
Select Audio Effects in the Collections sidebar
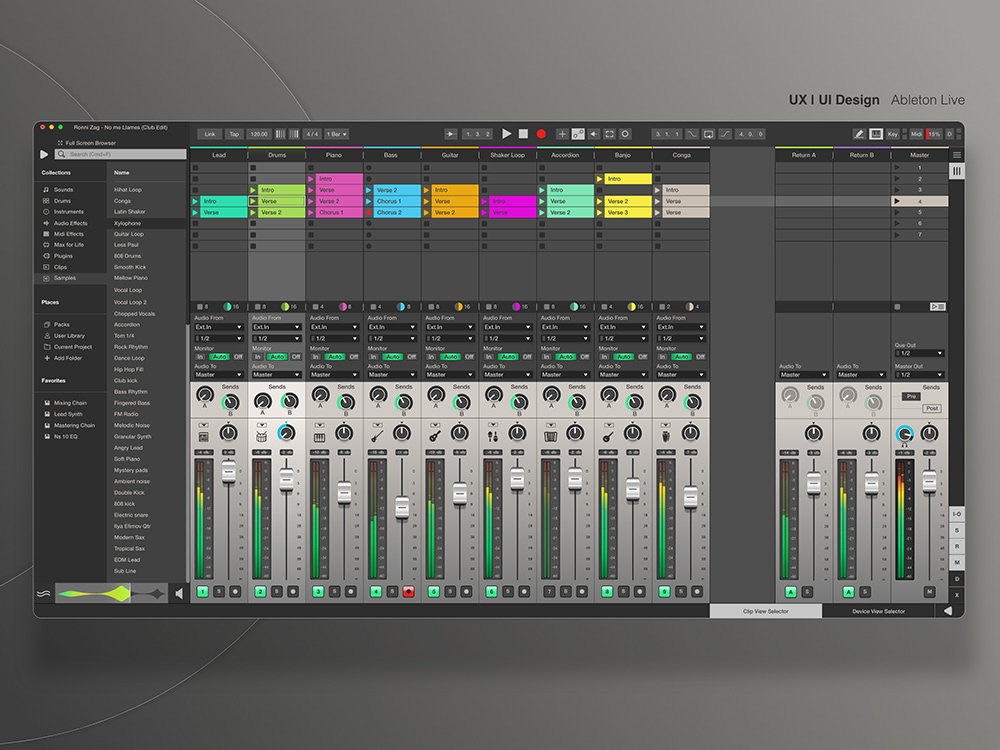click(x=68, y=223)
